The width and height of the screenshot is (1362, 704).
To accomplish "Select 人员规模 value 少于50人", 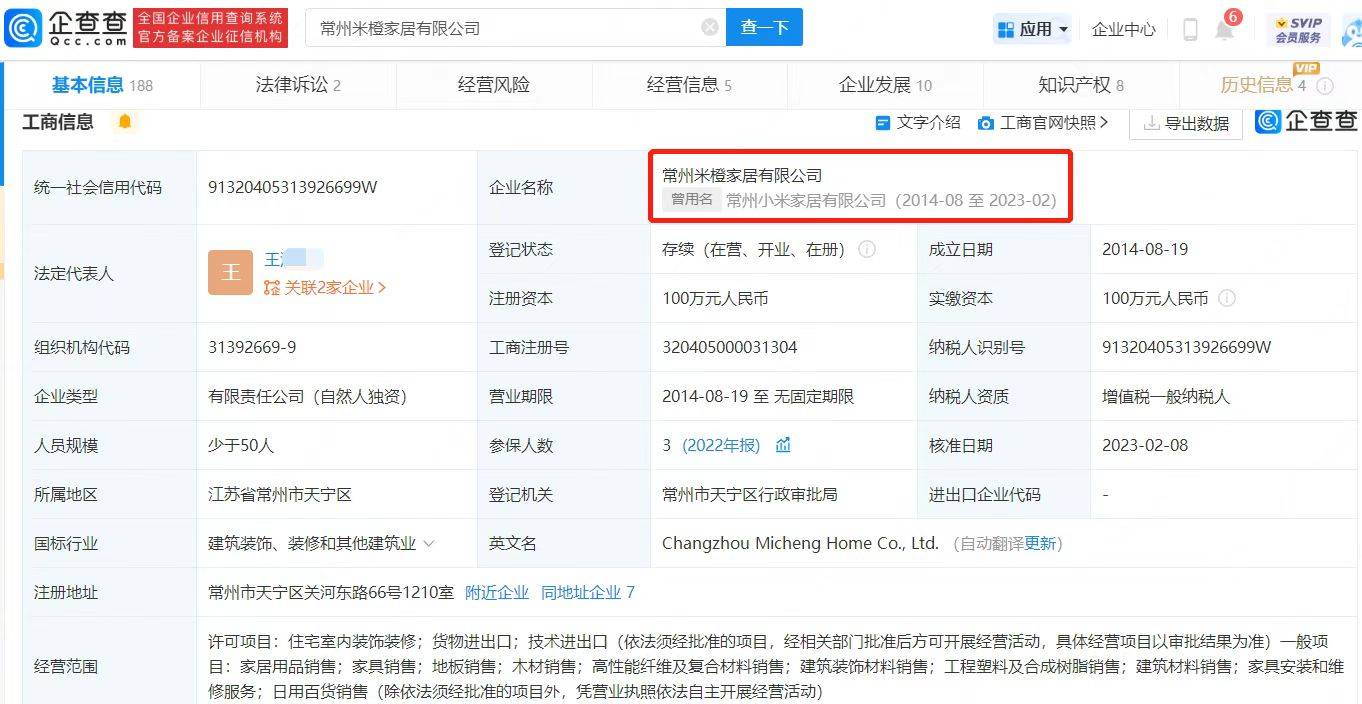I will pos(241,445).
